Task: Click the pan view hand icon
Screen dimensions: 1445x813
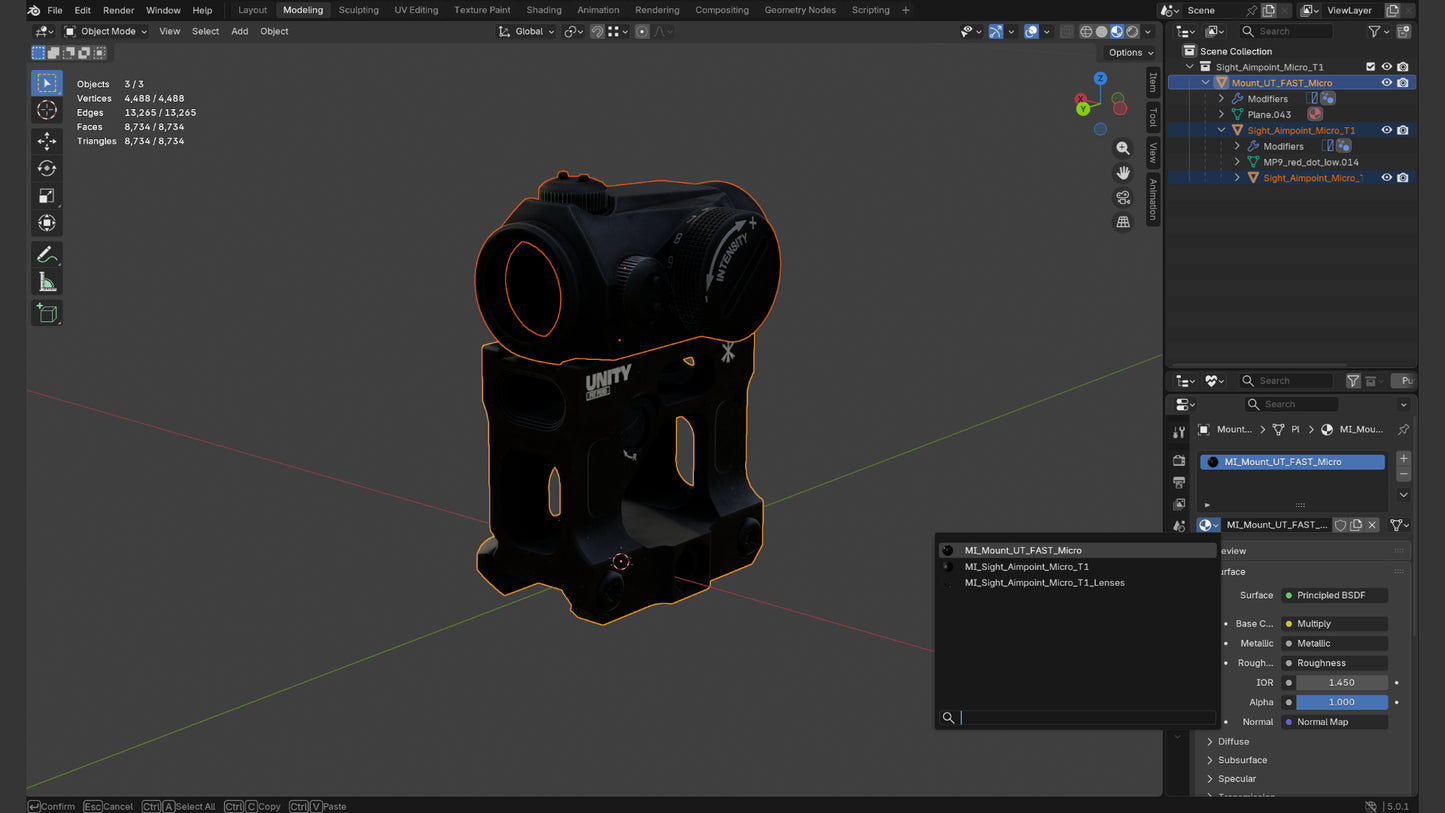Action: click(1123, 173)
